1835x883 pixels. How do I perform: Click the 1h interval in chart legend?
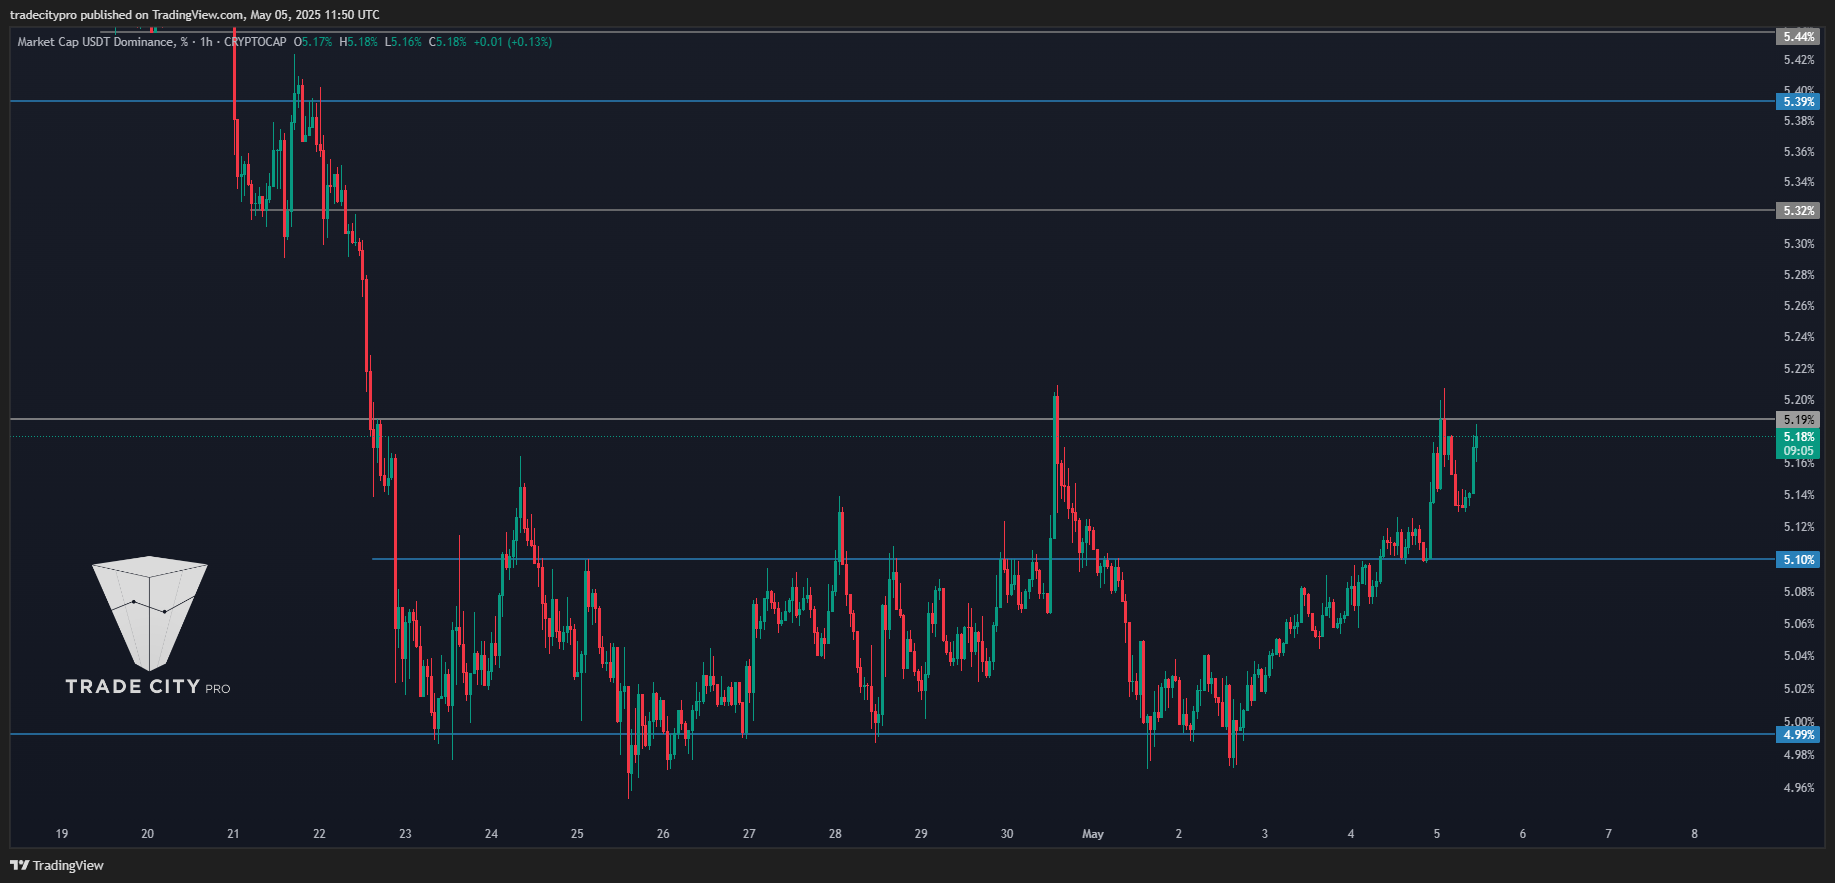pos(206,42)
